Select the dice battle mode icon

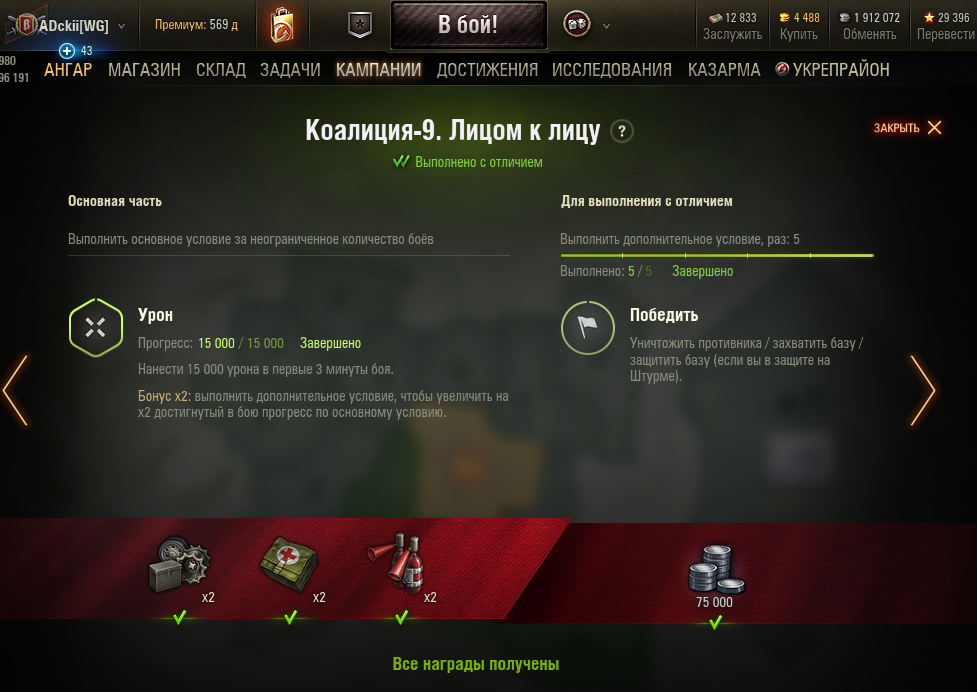(576, 24)
